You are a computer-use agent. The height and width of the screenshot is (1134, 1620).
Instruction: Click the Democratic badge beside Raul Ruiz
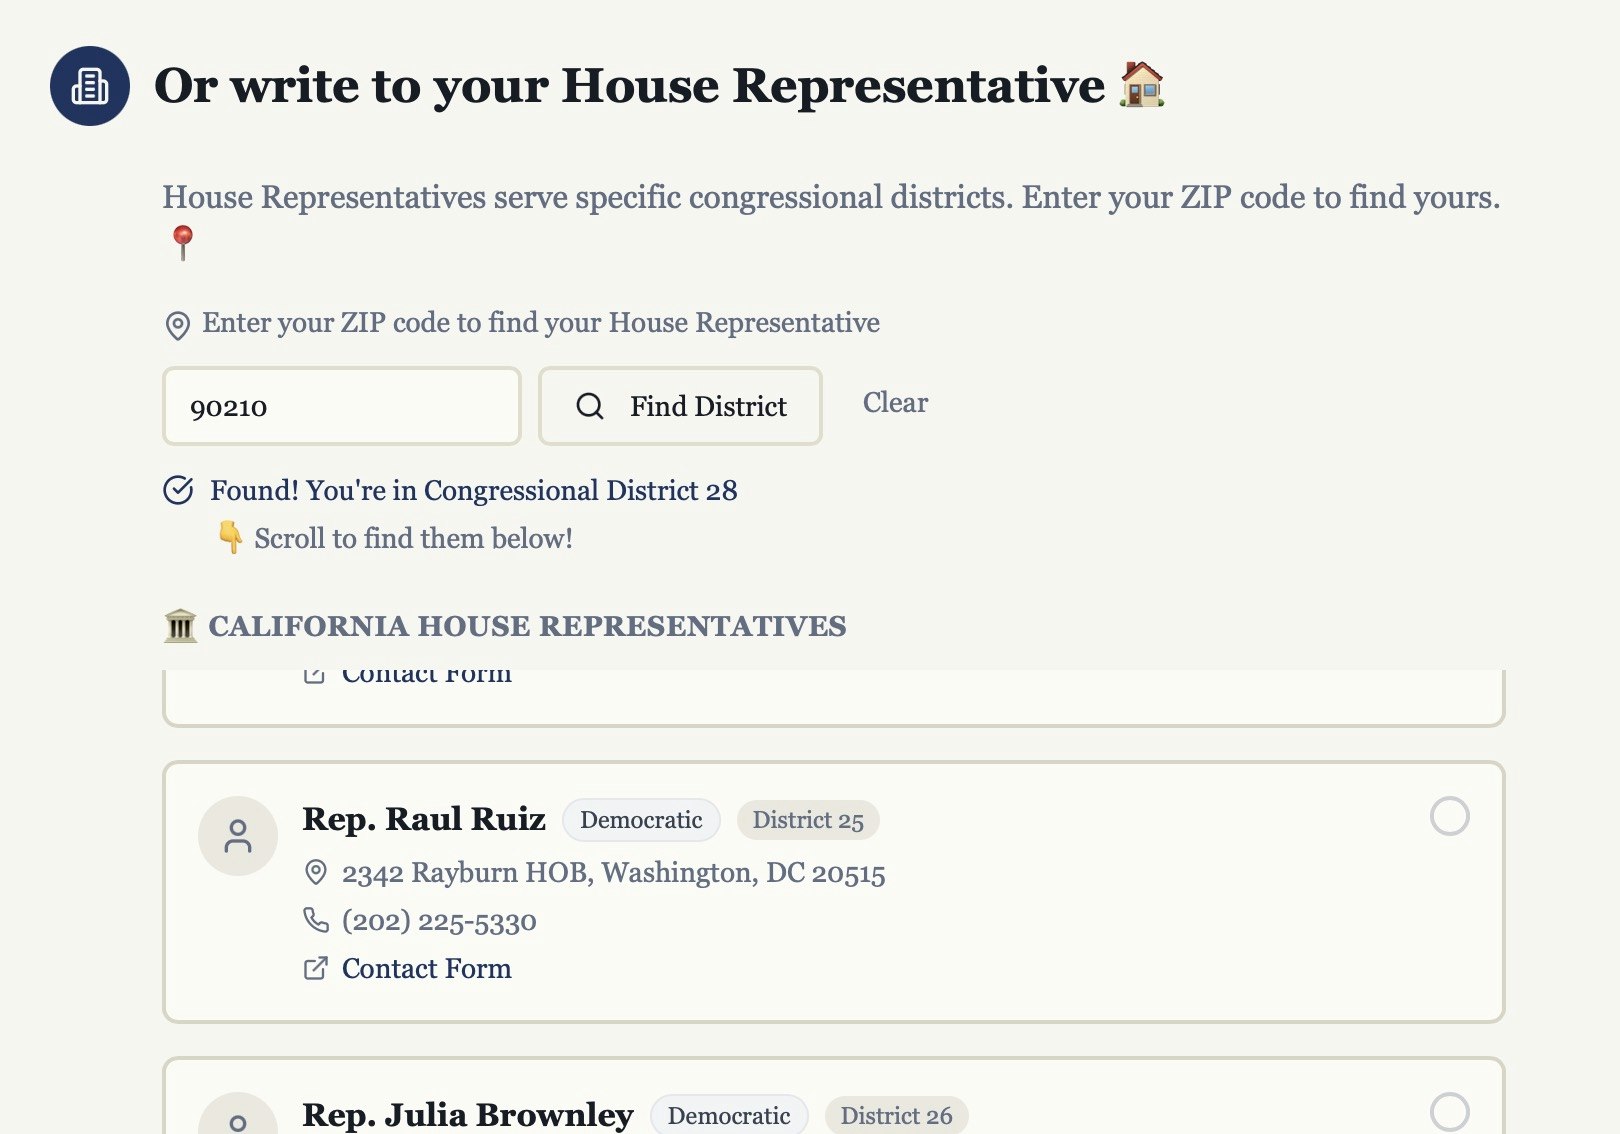point(641,820)
